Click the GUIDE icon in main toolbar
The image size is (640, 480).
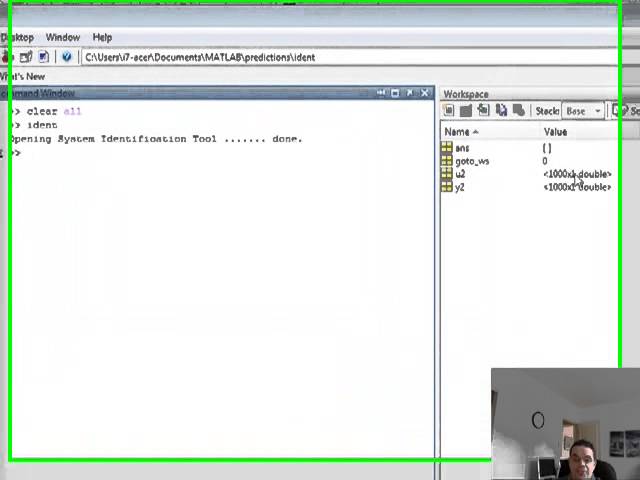tap(26, 57)
